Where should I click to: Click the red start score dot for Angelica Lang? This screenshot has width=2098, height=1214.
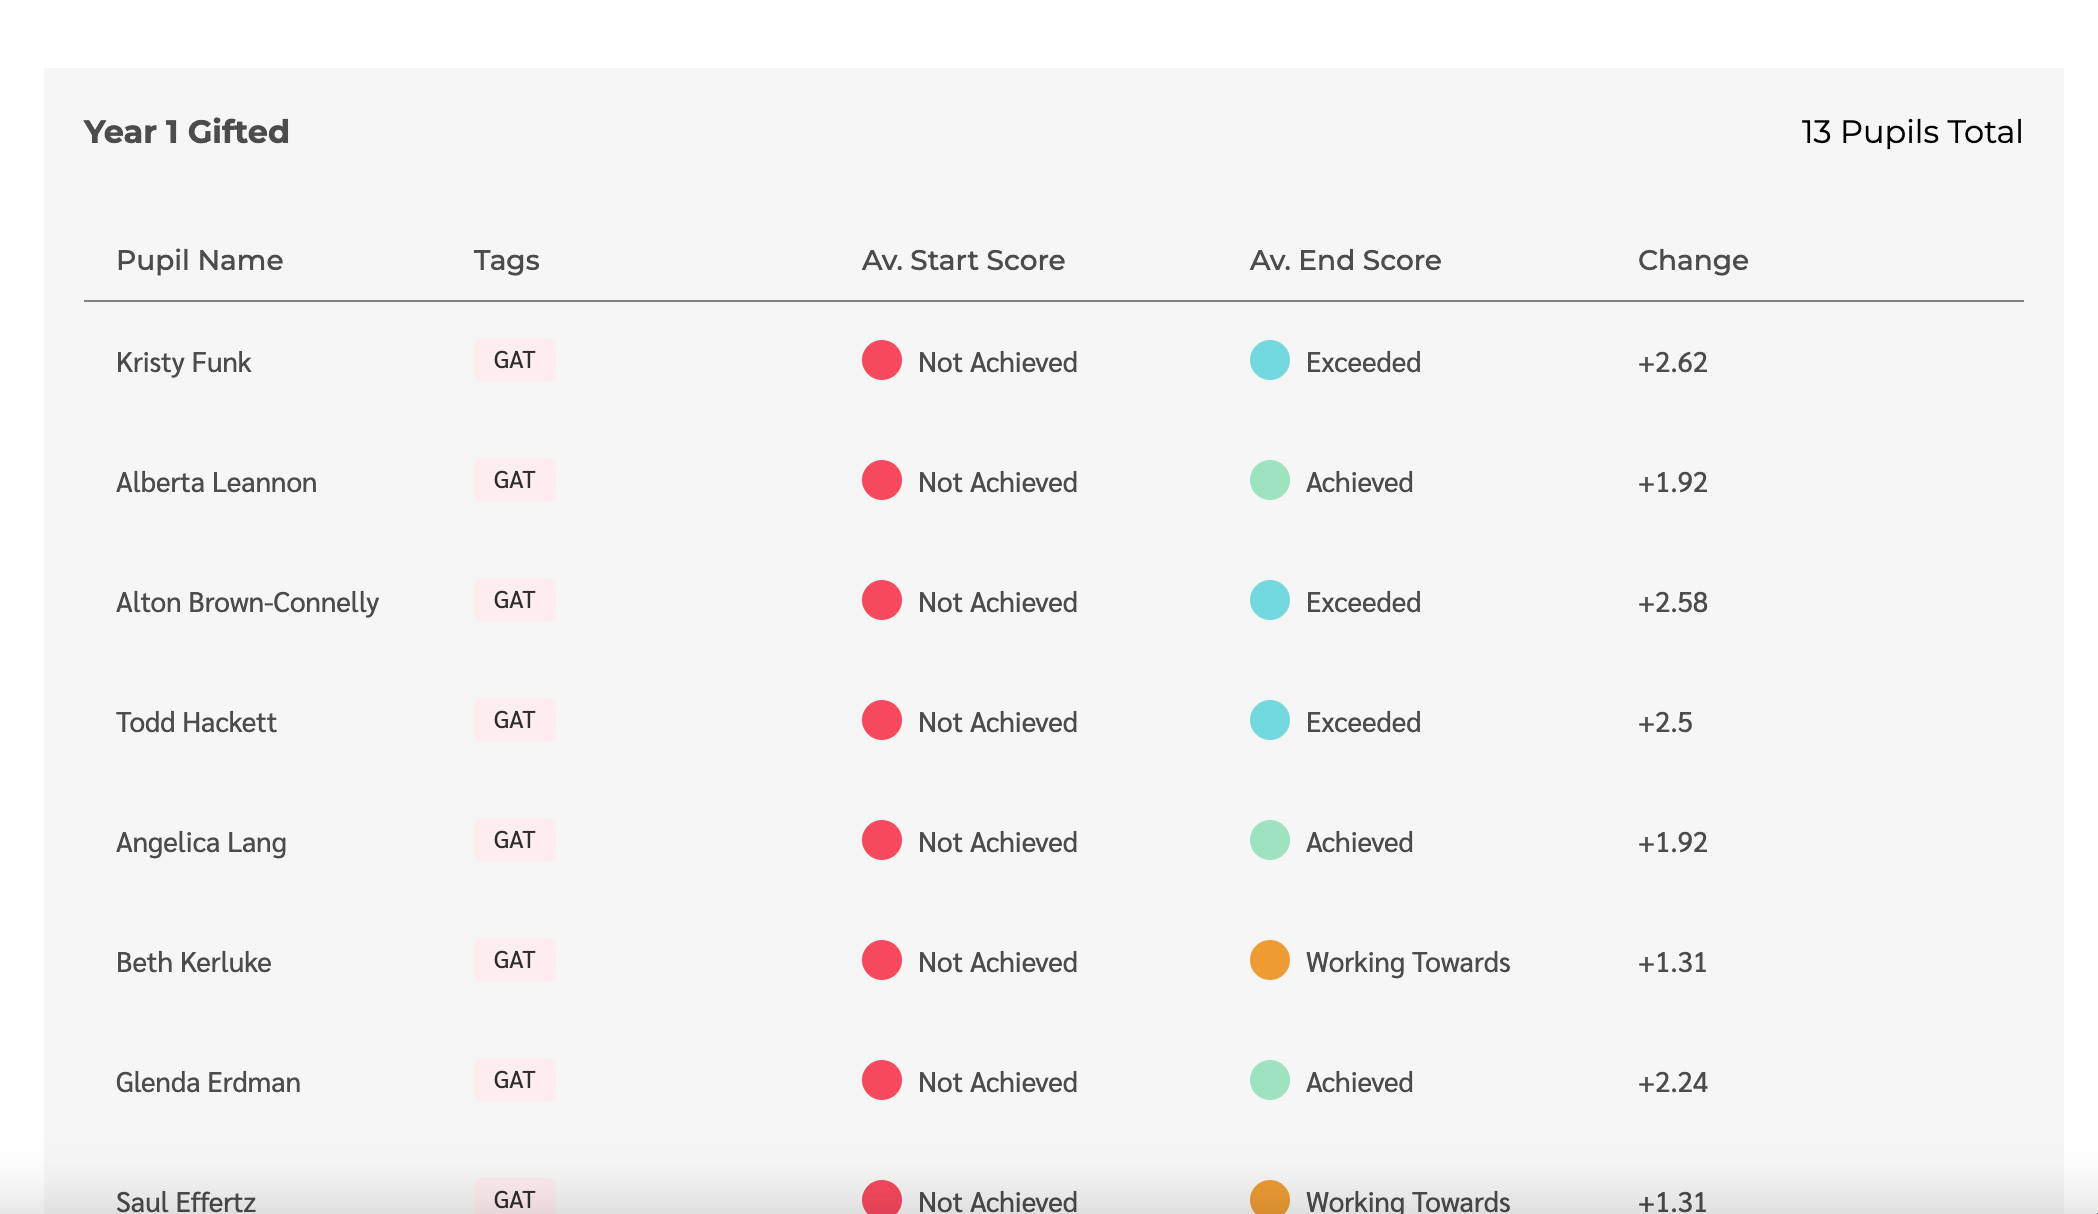(x=881, y=841)
